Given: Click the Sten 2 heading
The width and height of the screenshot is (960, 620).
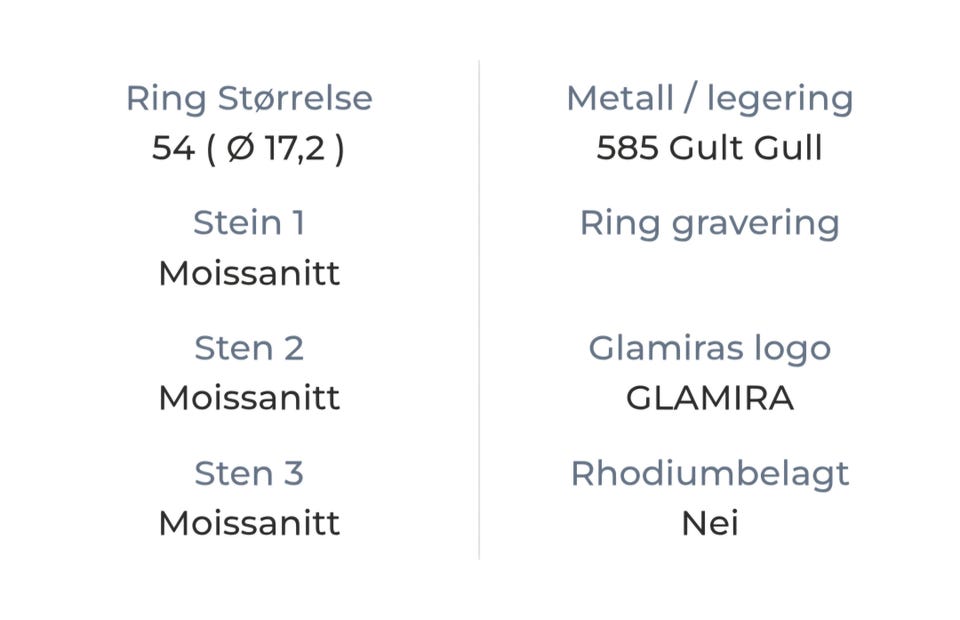Looking at the screenshot, I should click(248, 348).
